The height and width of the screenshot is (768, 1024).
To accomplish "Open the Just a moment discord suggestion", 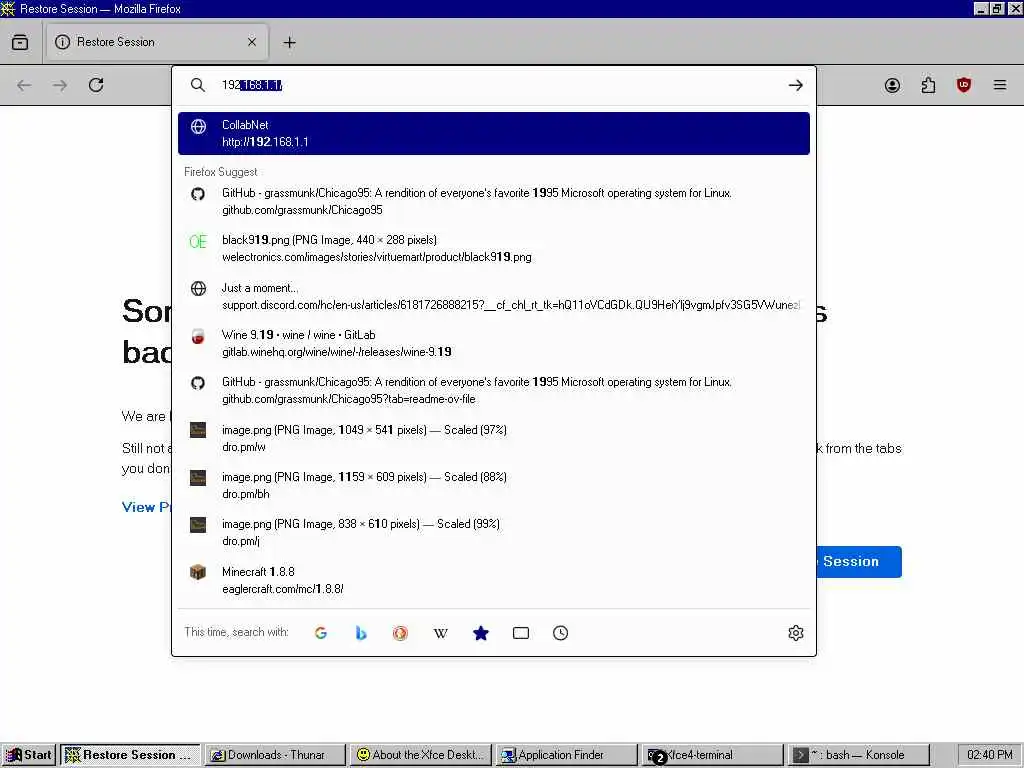I will click(x=494, y=296).
